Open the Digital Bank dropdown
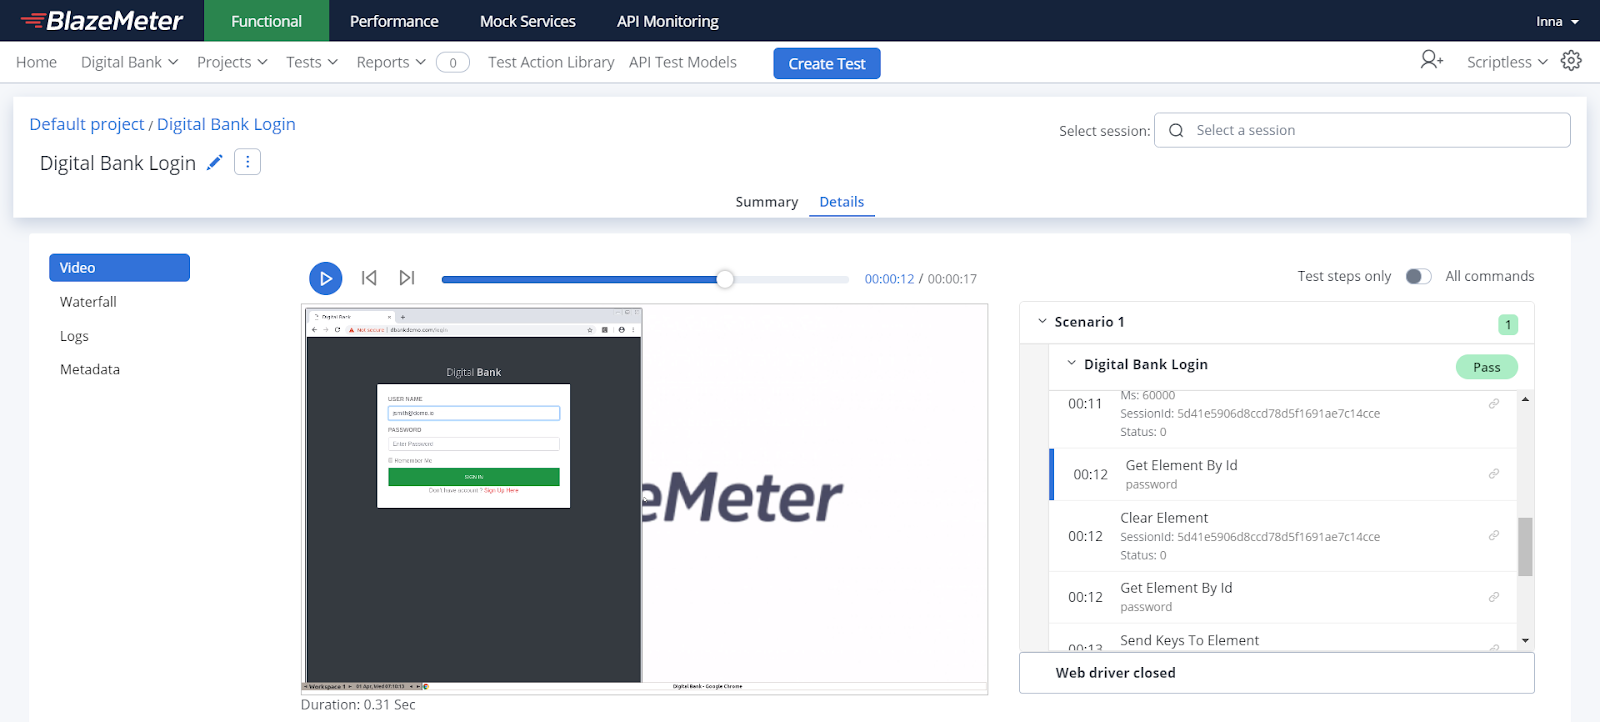The height and width of the screenshot is (722, 1600). tap(129, 62)
